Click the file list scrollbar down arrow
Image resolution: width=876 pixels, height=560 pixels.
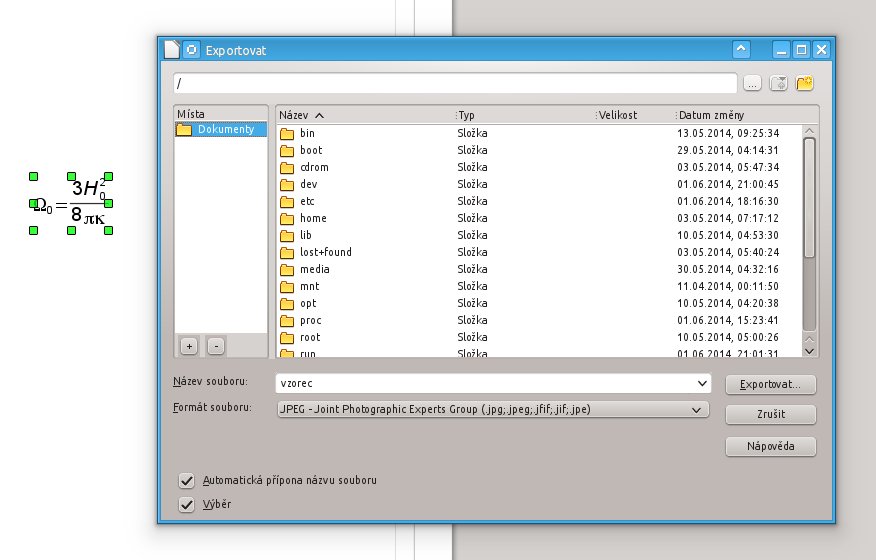809,351
